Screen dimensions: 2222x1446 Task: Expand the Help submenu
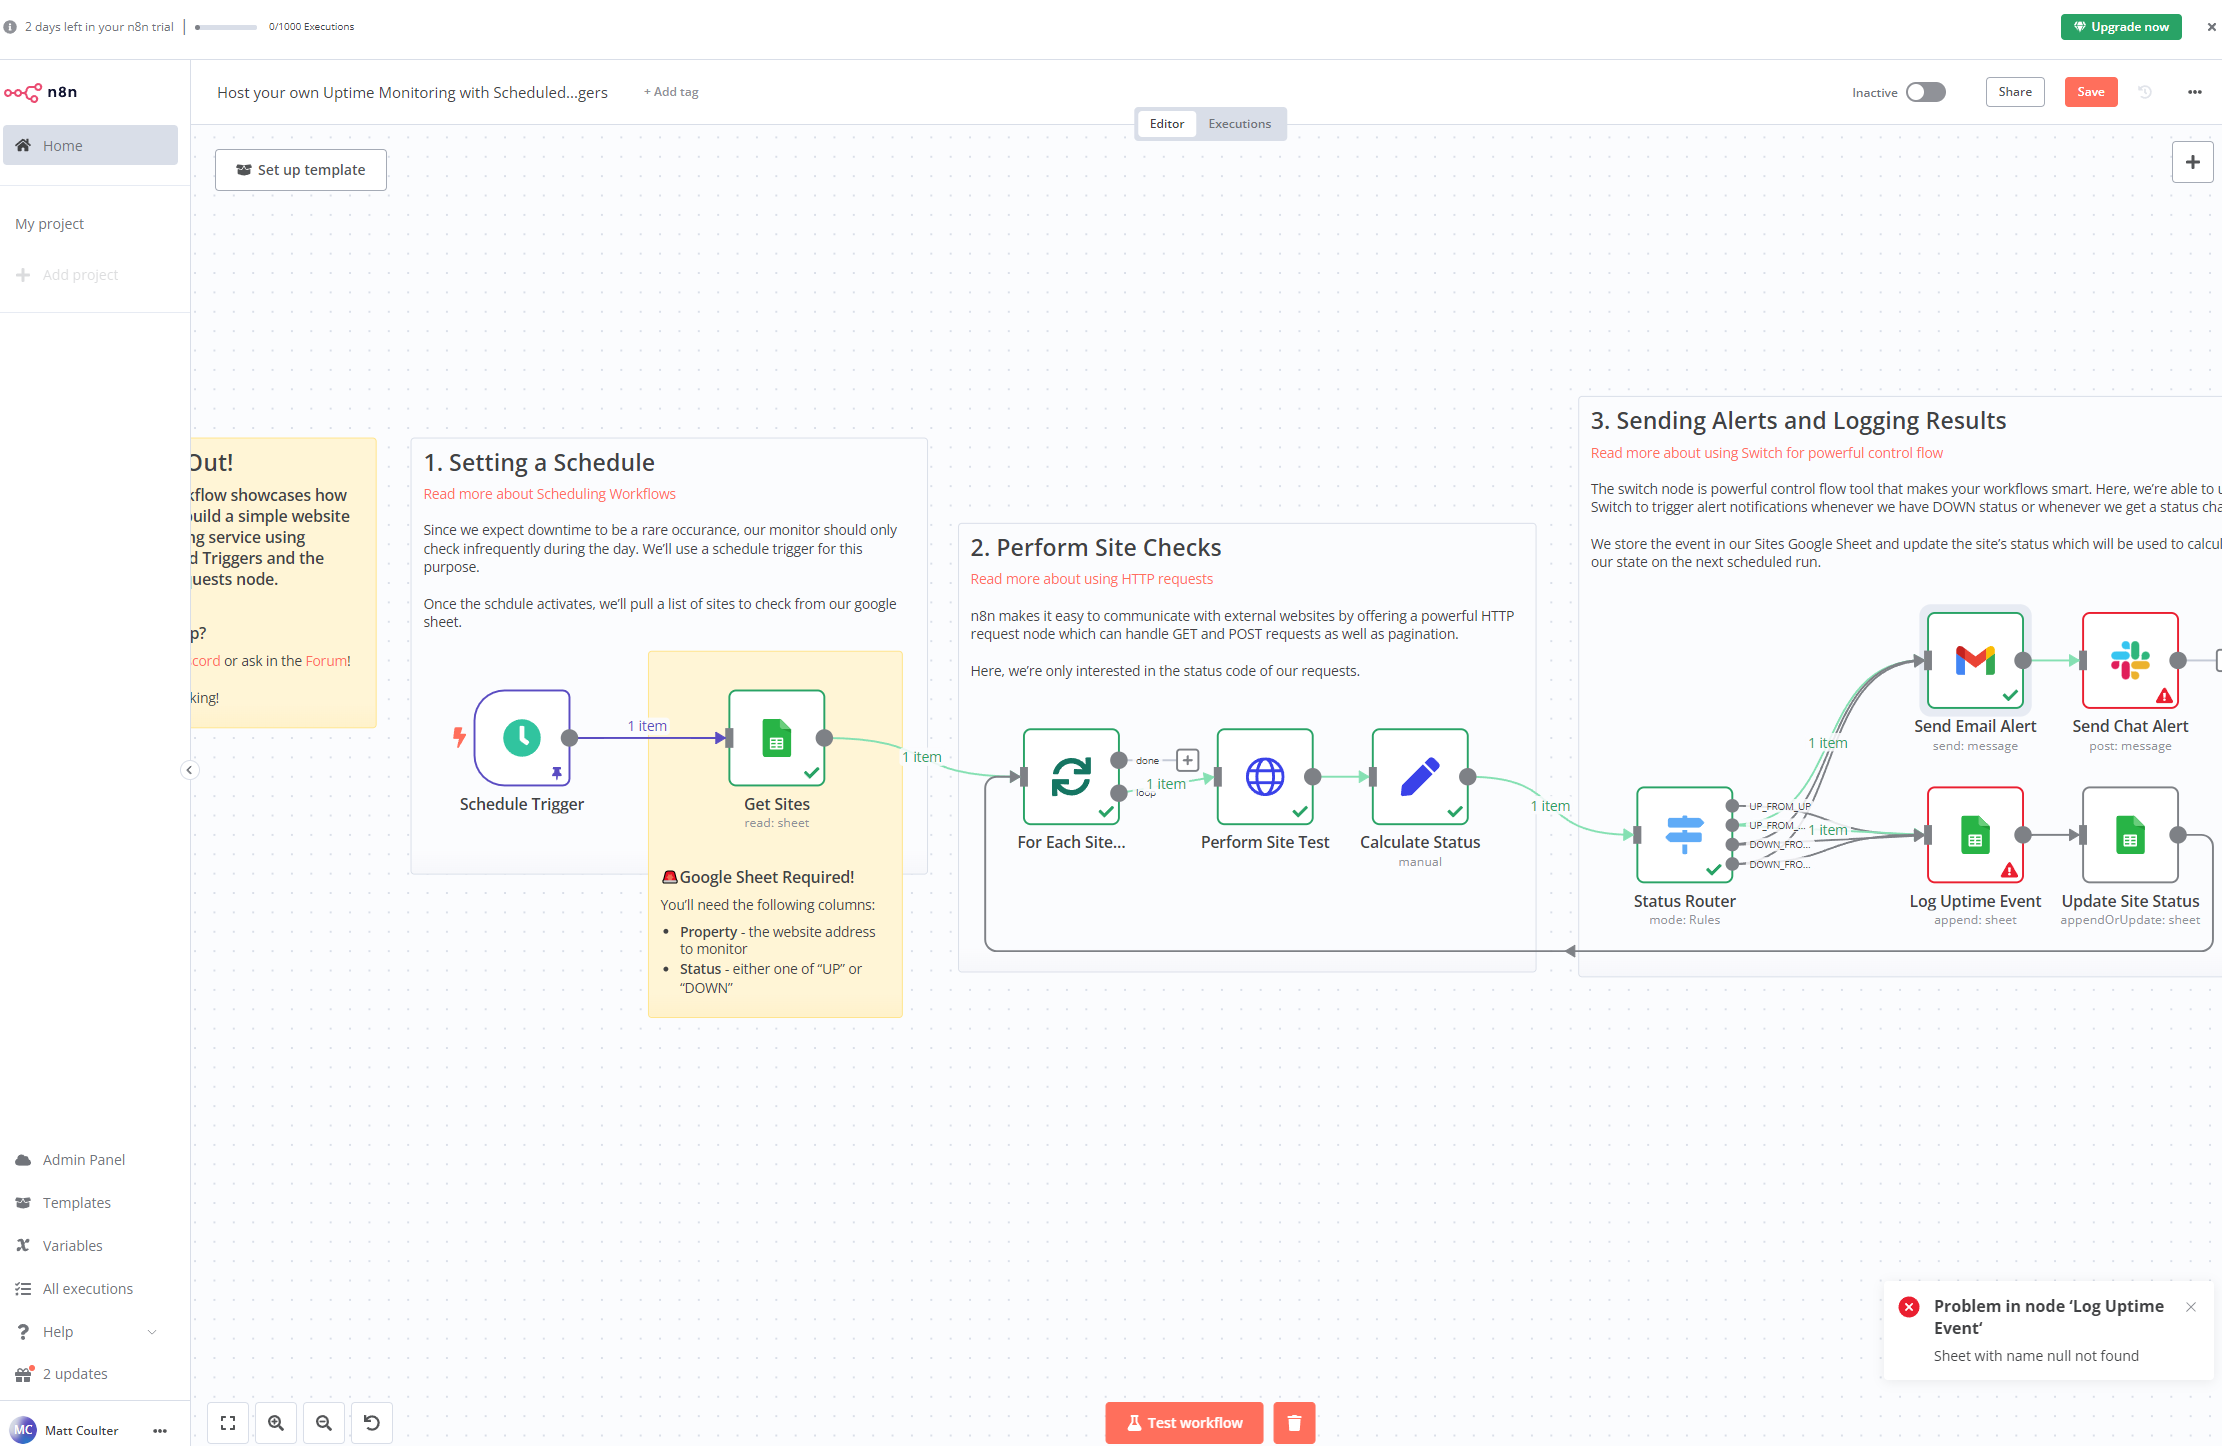[x=153, y=1332]
